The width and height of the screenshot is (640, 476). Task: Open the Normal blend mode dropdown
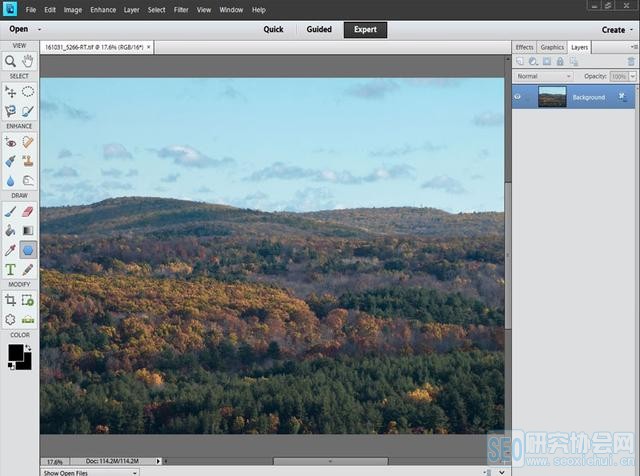coord(543,76)
